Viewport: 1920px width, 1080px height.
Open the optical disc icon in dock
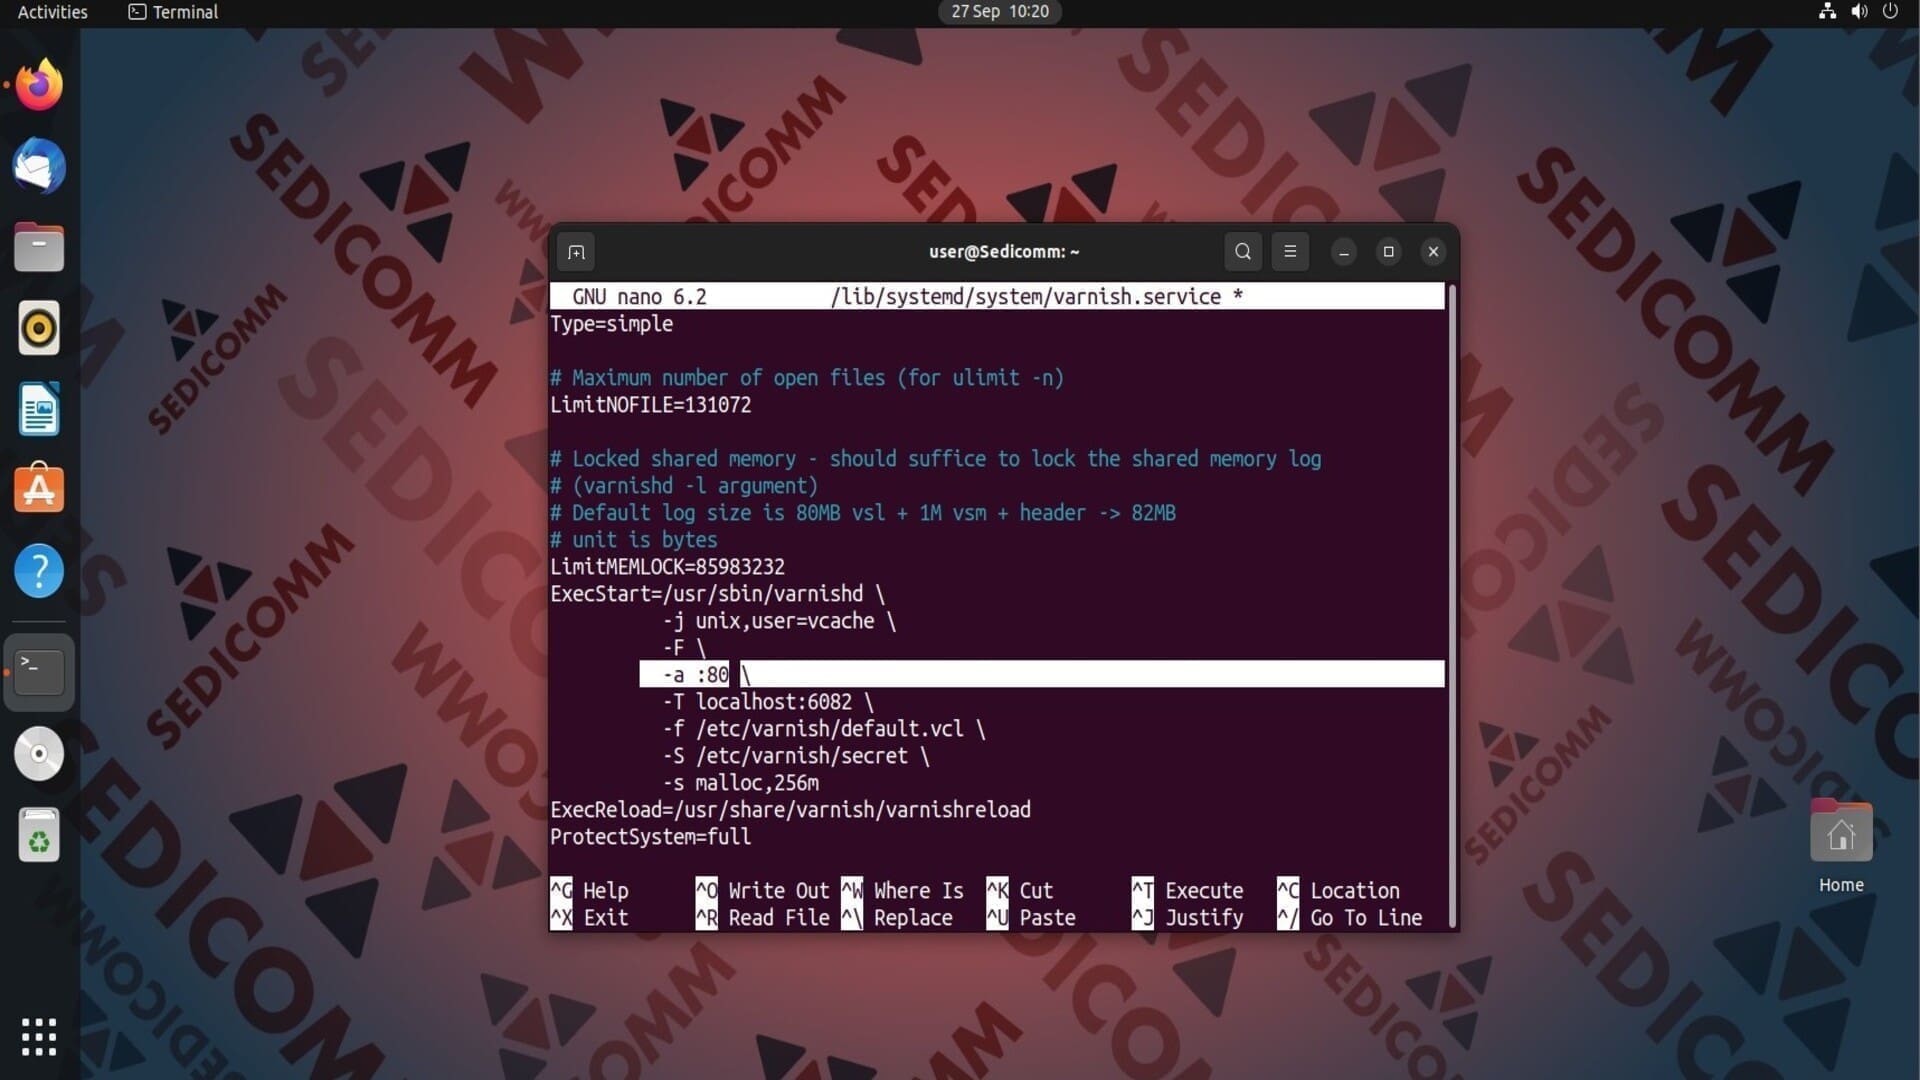(x=39, y=754)
